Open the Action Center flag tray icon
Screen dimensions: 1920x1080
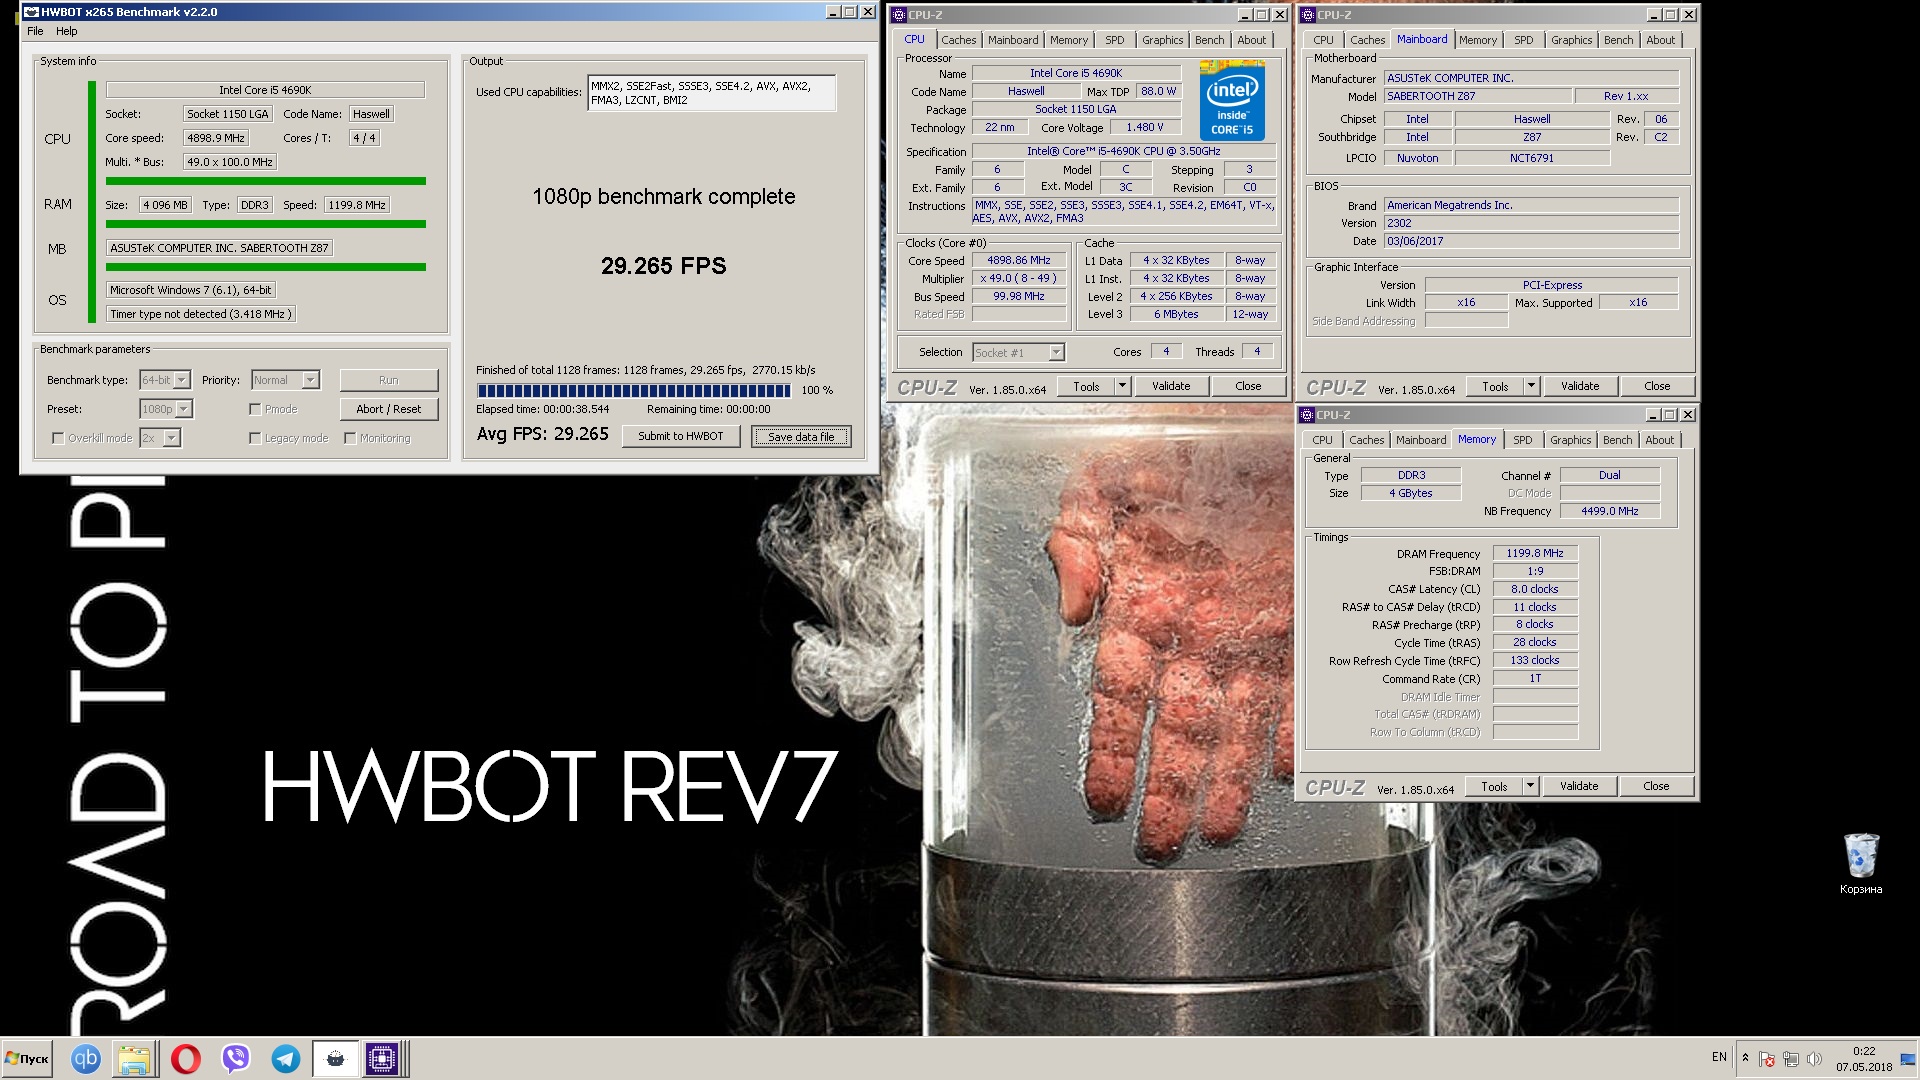pos(1767,1059)
